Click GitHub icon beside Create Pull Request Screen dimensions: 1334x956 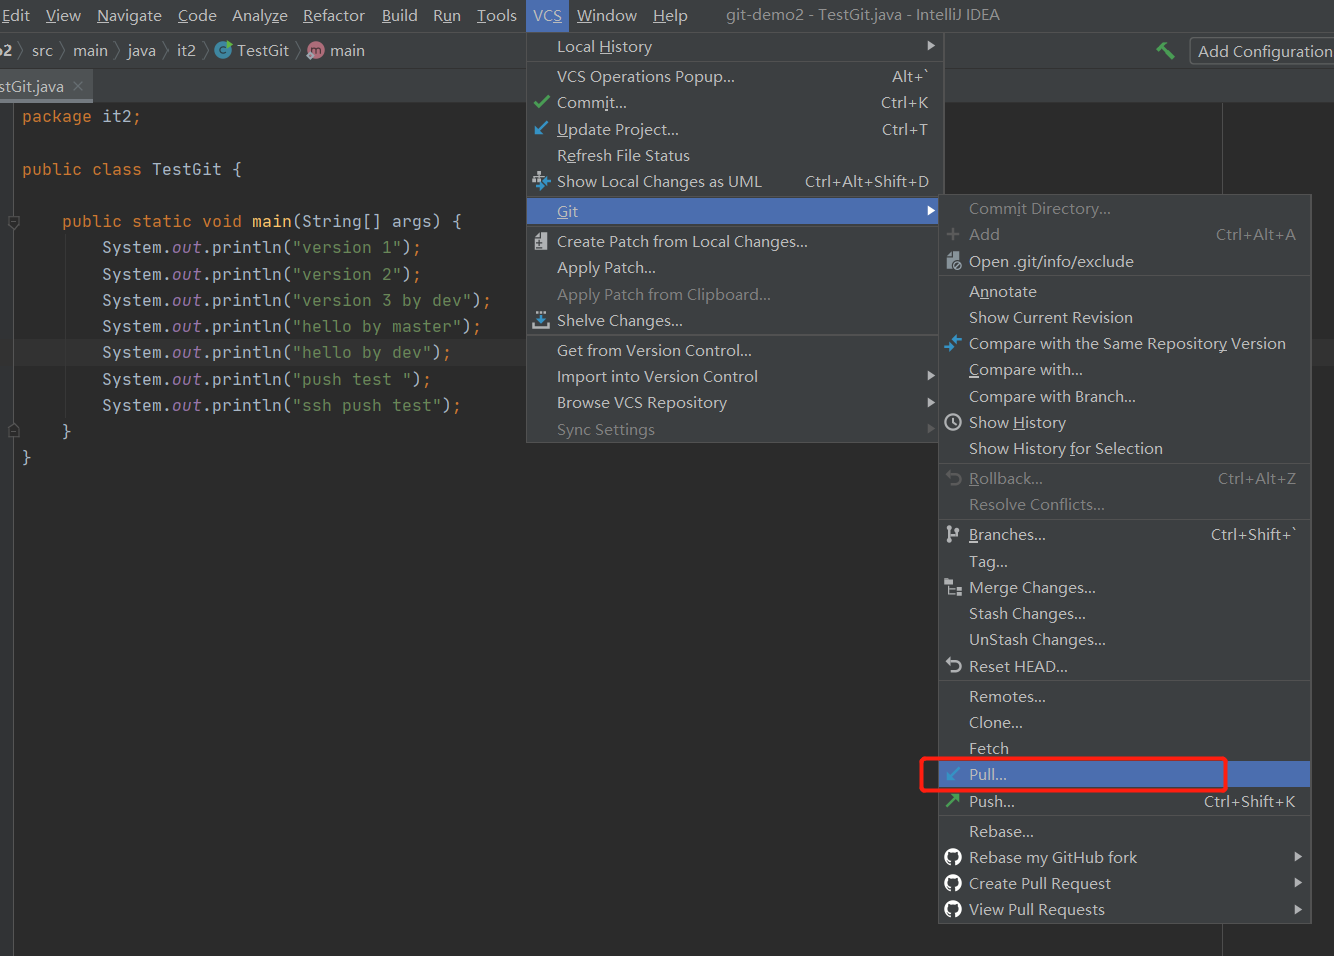coord(953,883)
